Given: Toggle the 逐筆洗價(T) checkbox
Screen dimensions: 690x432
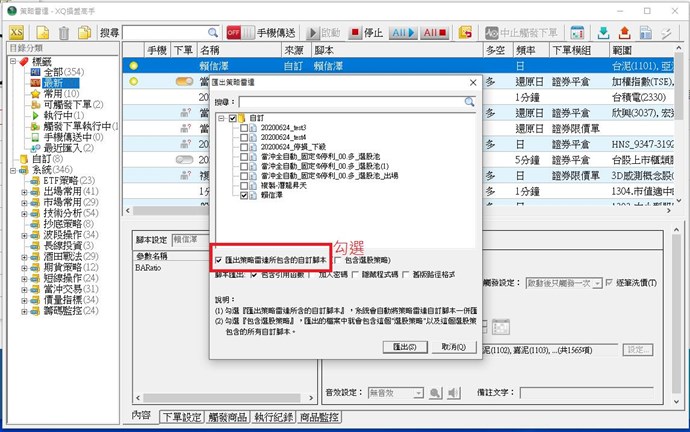Looking at the screenshot, I should click(609, 283).
